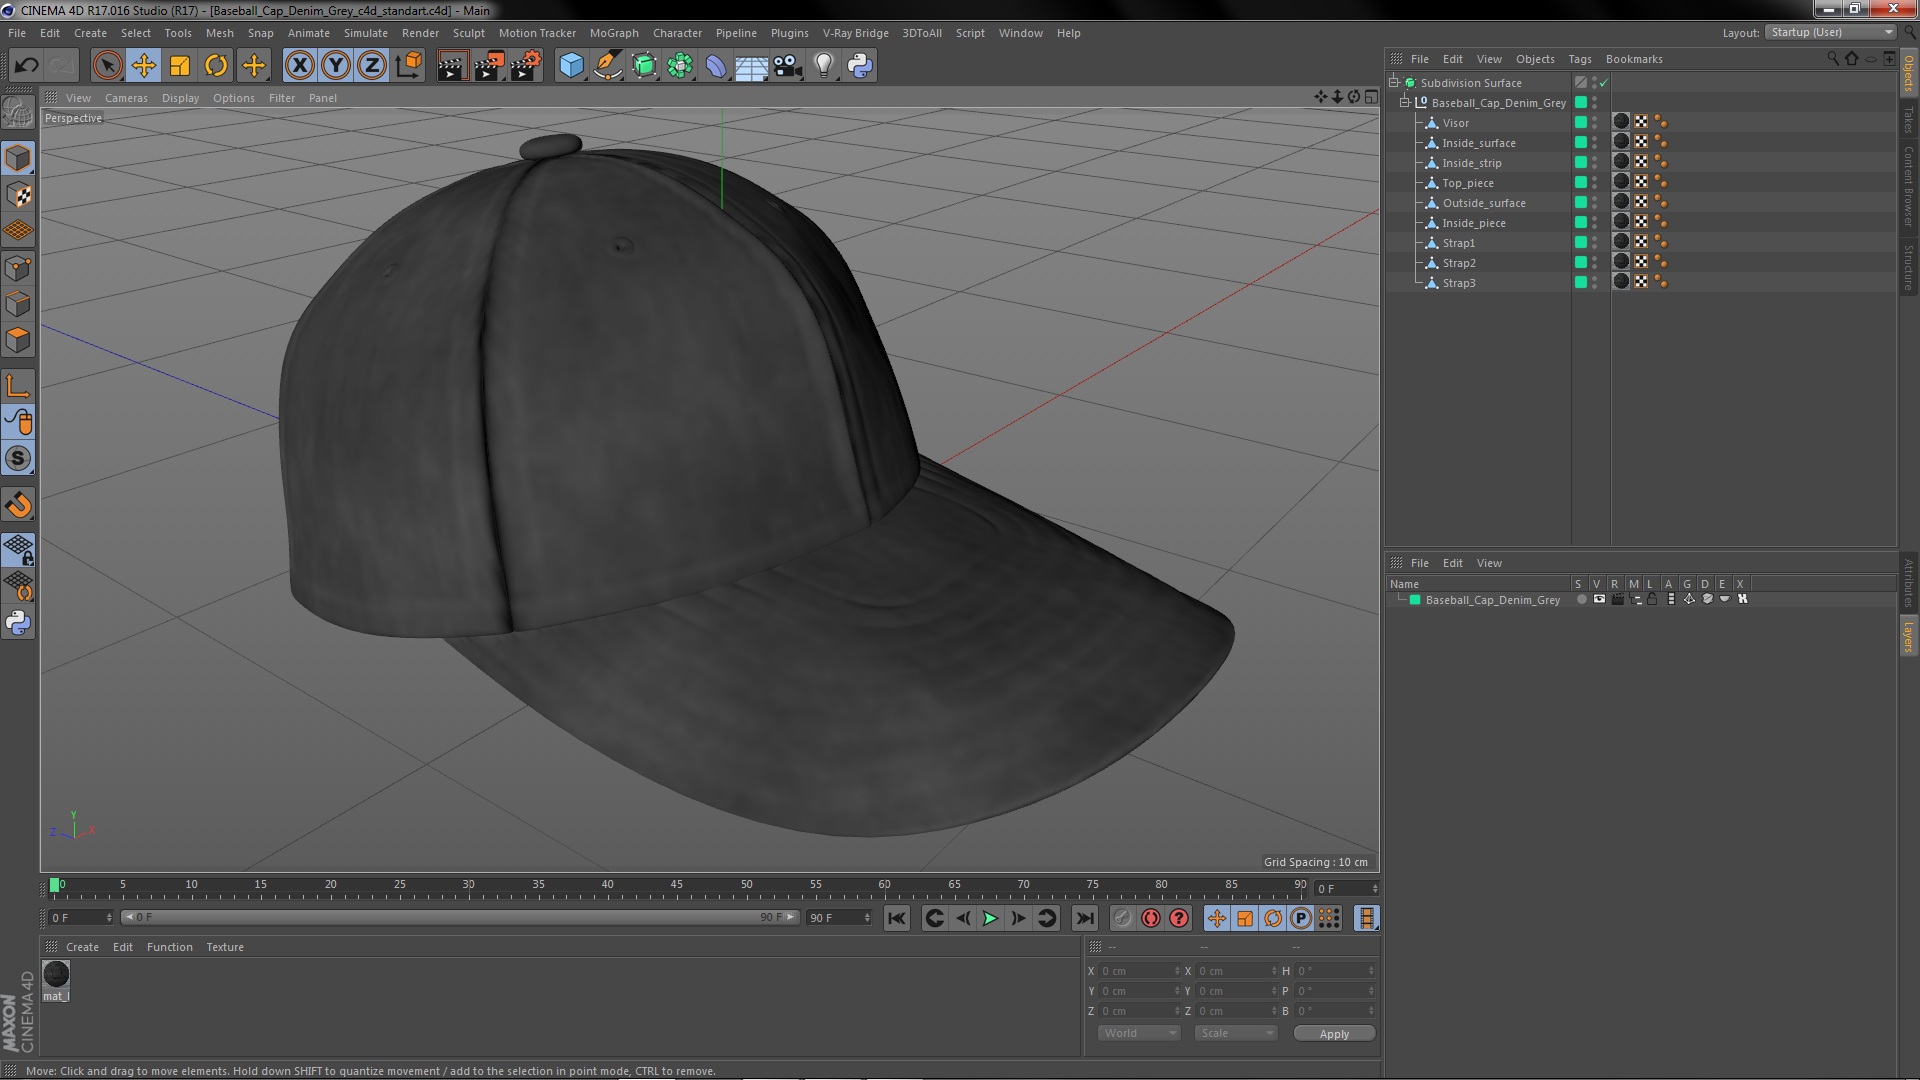The height and width of the screenshot is (1080, 1920).
Task: Switch to Model mode in left palette
Action: click(x=18, y=158)
